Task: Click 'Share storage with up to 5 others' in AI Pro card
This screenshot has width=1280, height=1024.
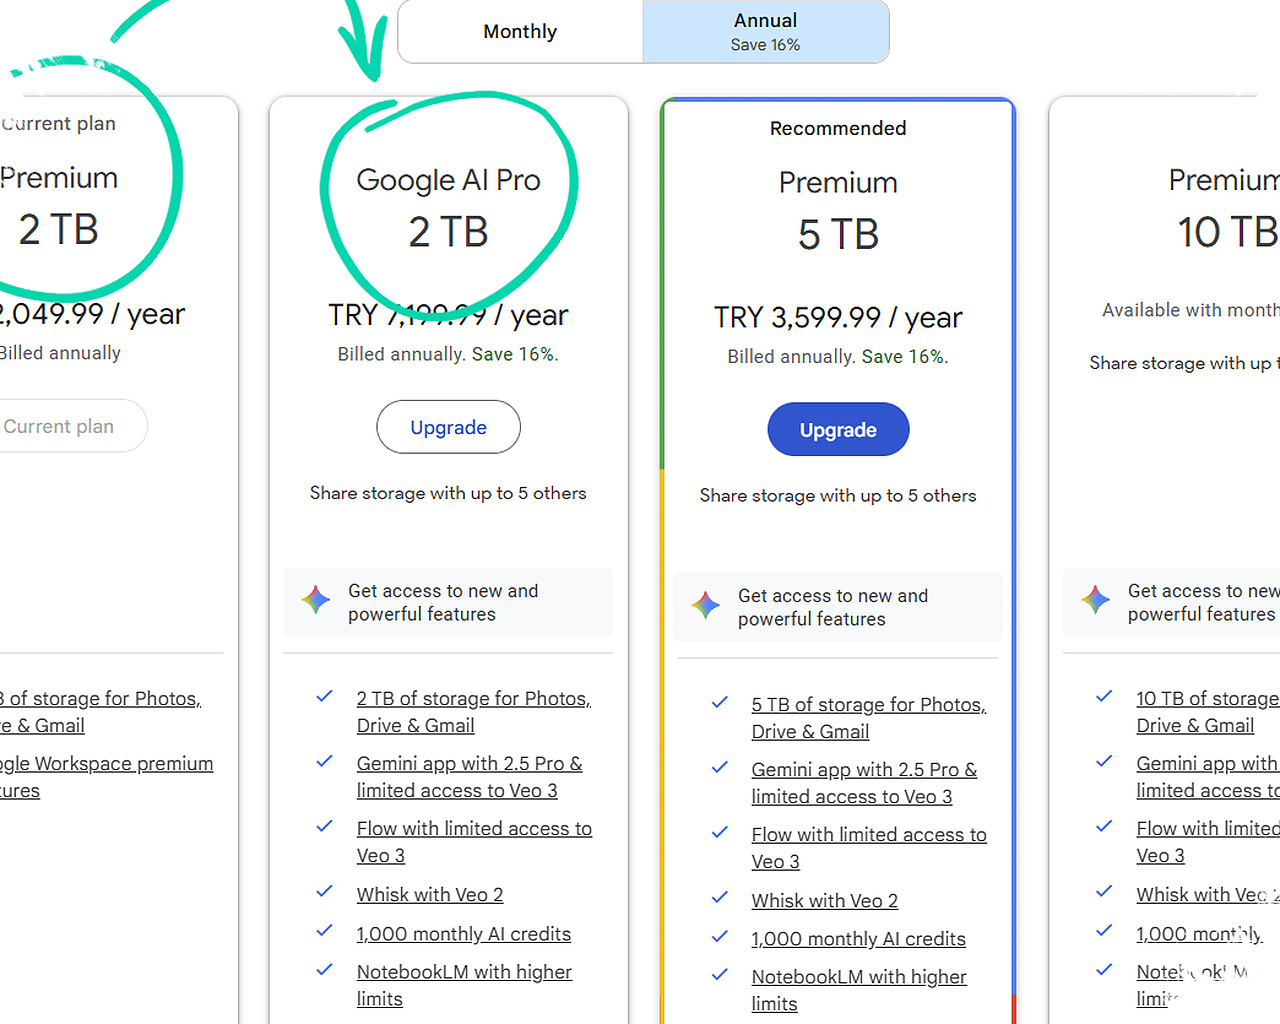Action: [x=448, y=493]
